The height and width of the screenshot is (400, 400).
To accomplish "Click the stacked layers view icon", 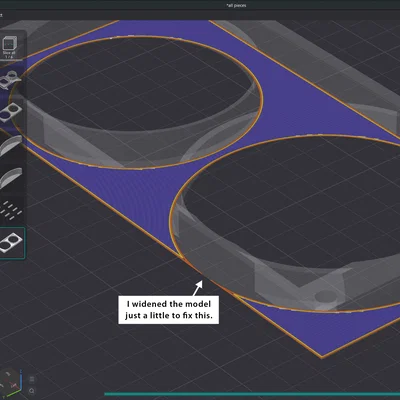I will point(32,380).
